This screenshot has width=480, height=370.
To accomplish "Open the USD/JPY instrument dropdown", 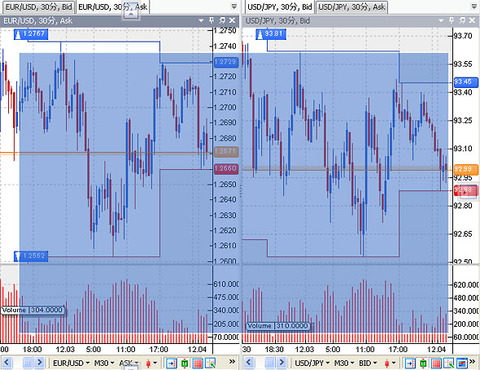I will (312, 363).
